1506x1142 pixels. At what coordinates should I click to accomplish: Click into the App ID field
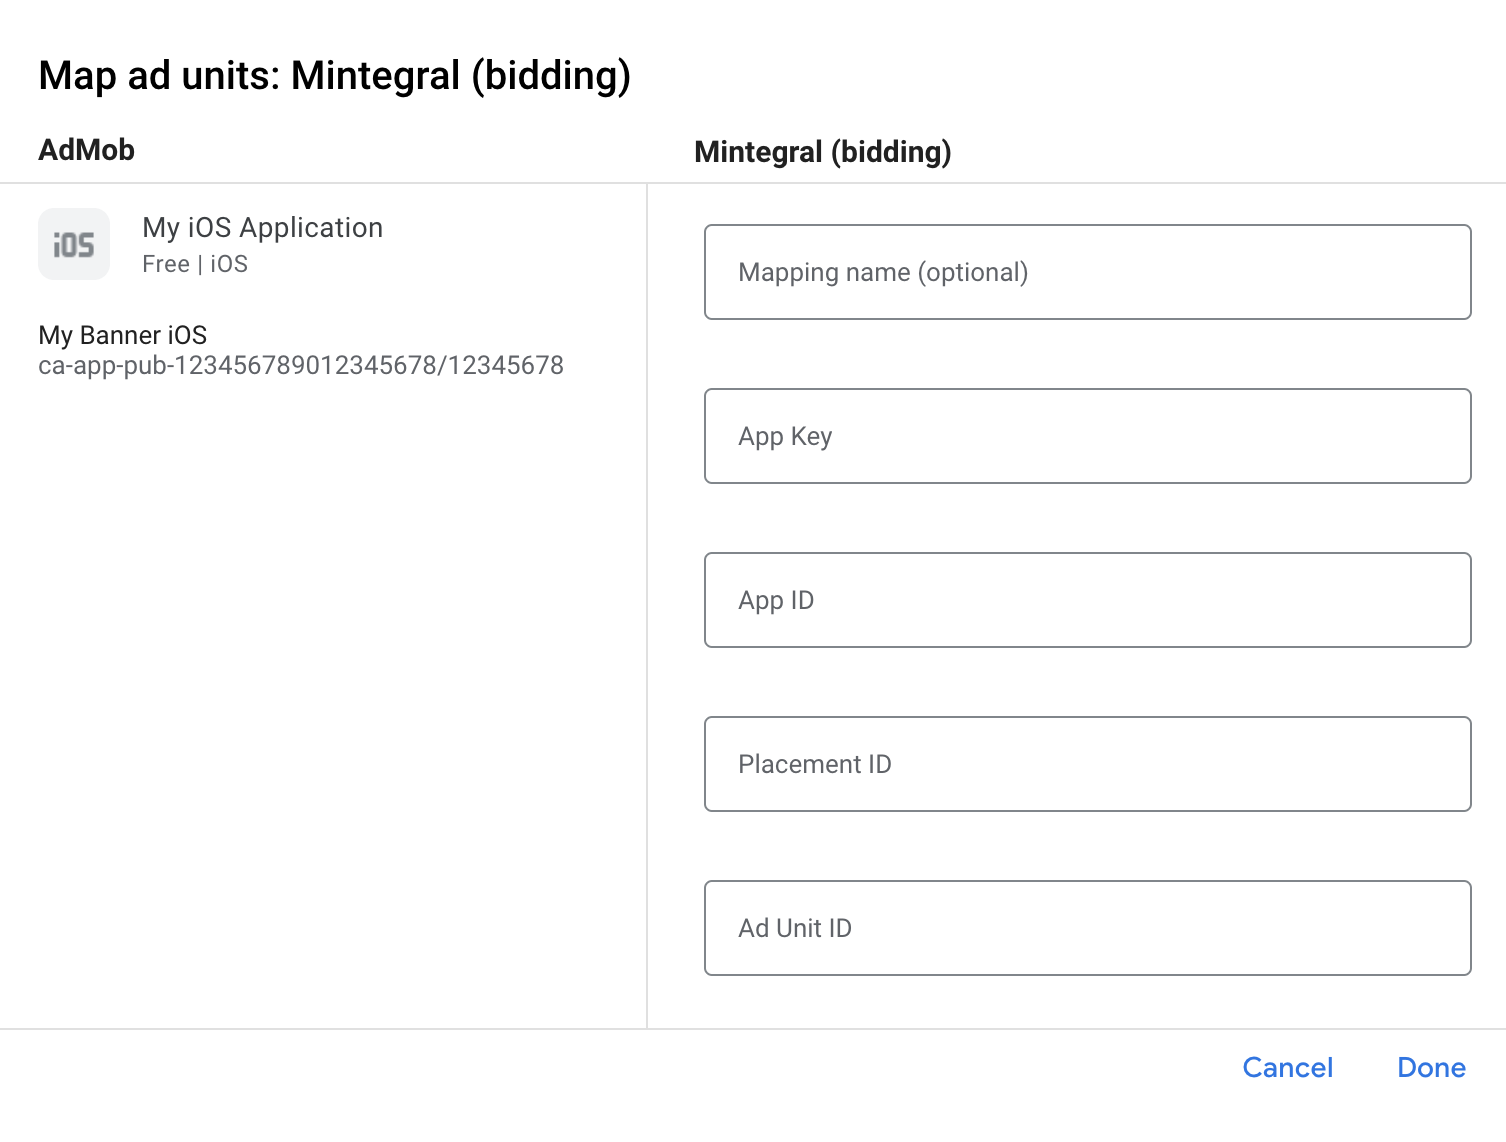point(1087,600)
